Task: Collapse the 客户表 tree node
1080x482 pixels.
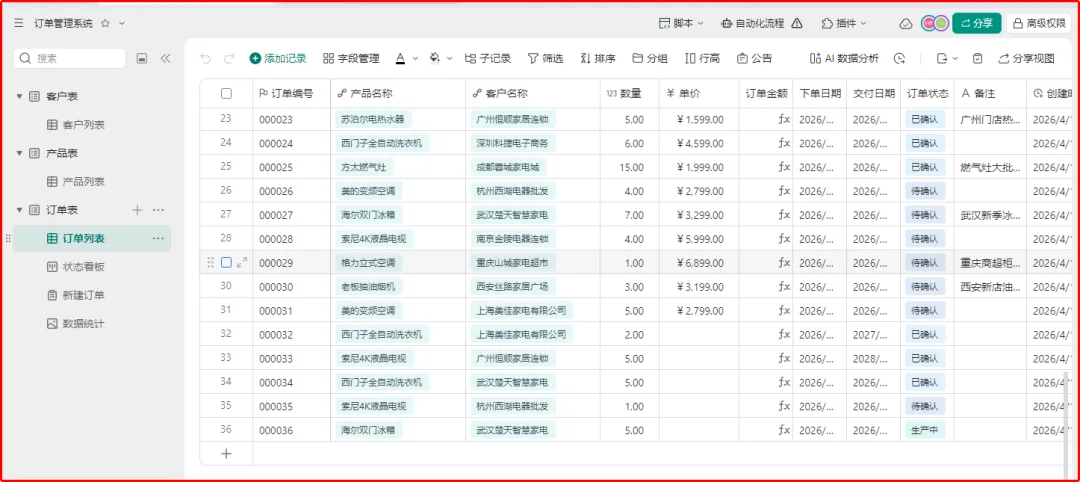Action: click(x=19, y=96)
